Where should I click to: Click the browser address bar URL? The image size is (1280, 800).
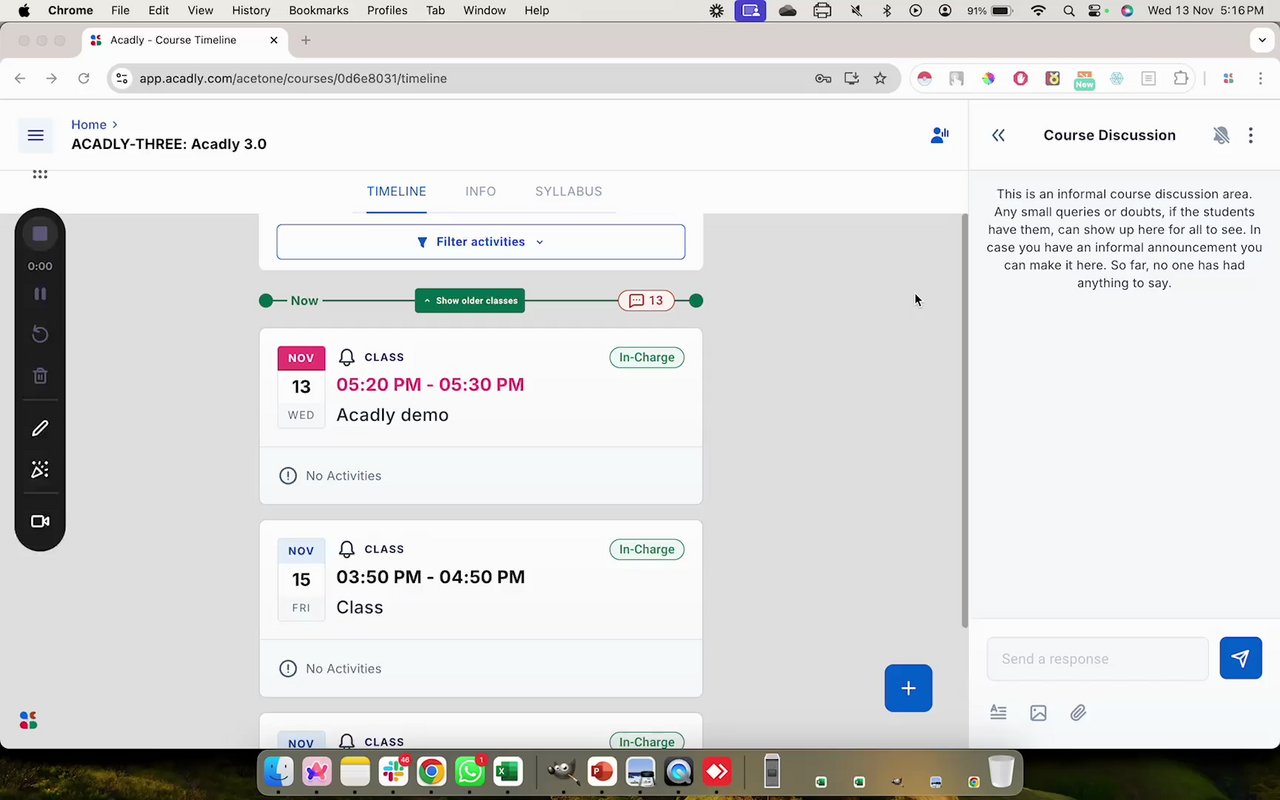point(293,78)
